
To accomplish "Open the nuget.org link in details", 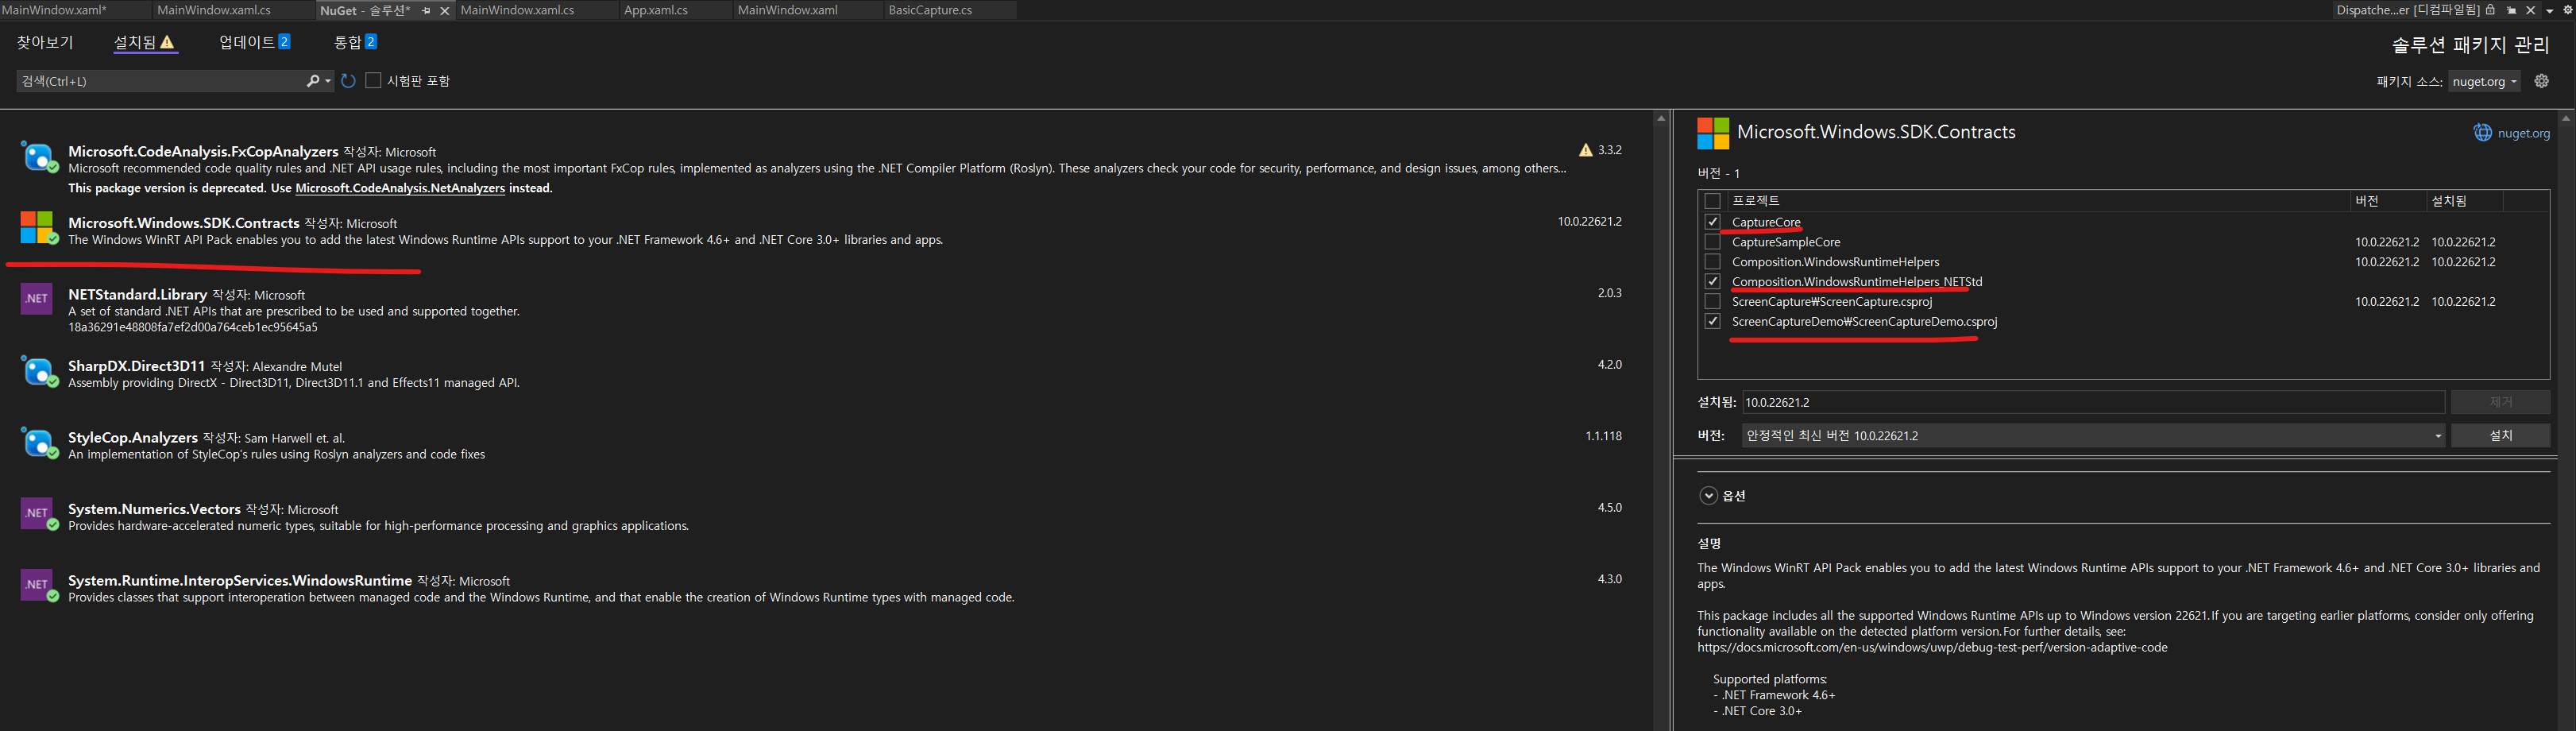I will [x=2523, y=133].
